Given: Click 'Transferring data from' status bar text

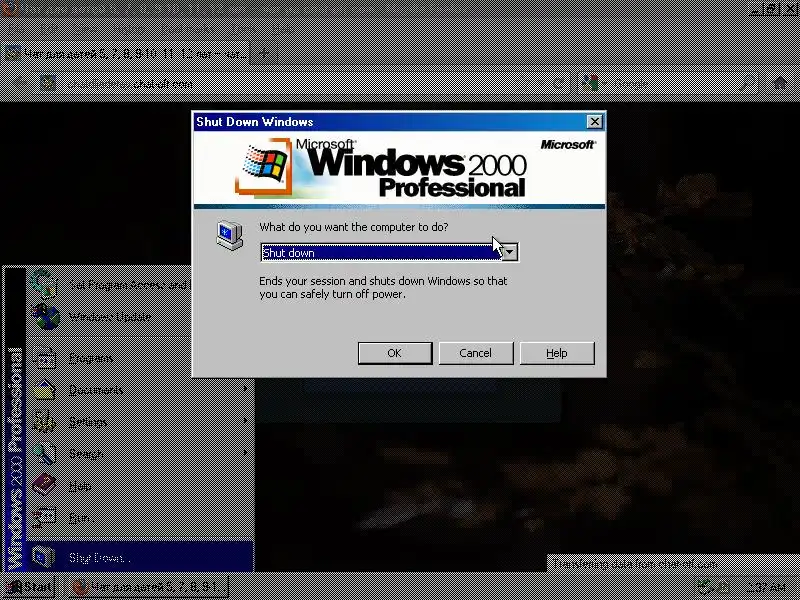Looking at the screenshot, I should click(x=635, y=564).
